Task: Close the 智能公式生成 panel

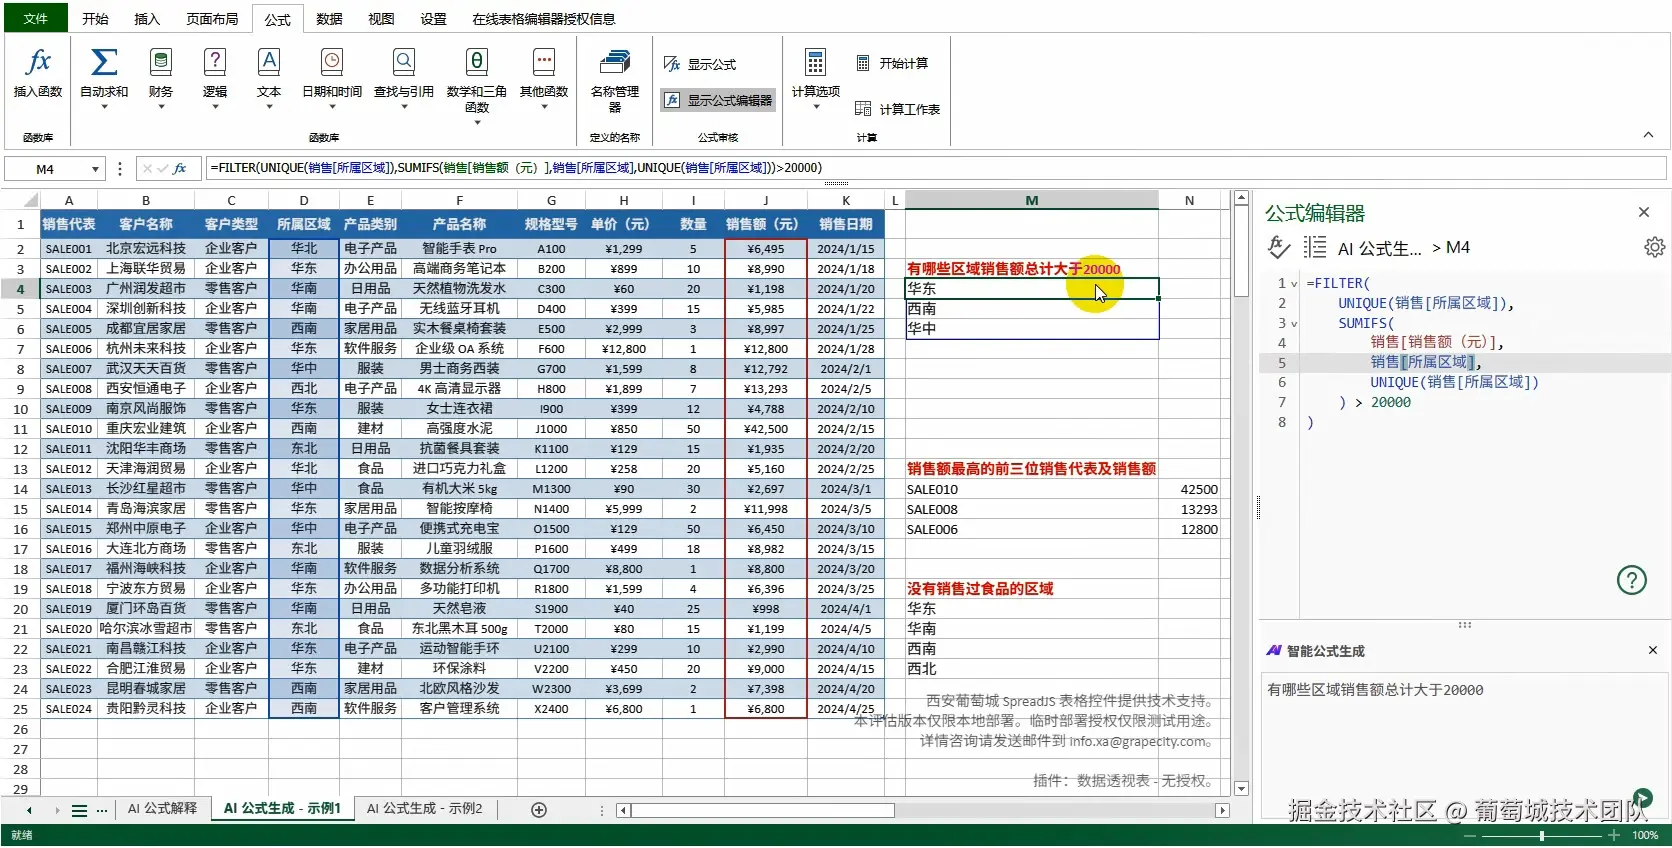Action: tap(1653, 651)
